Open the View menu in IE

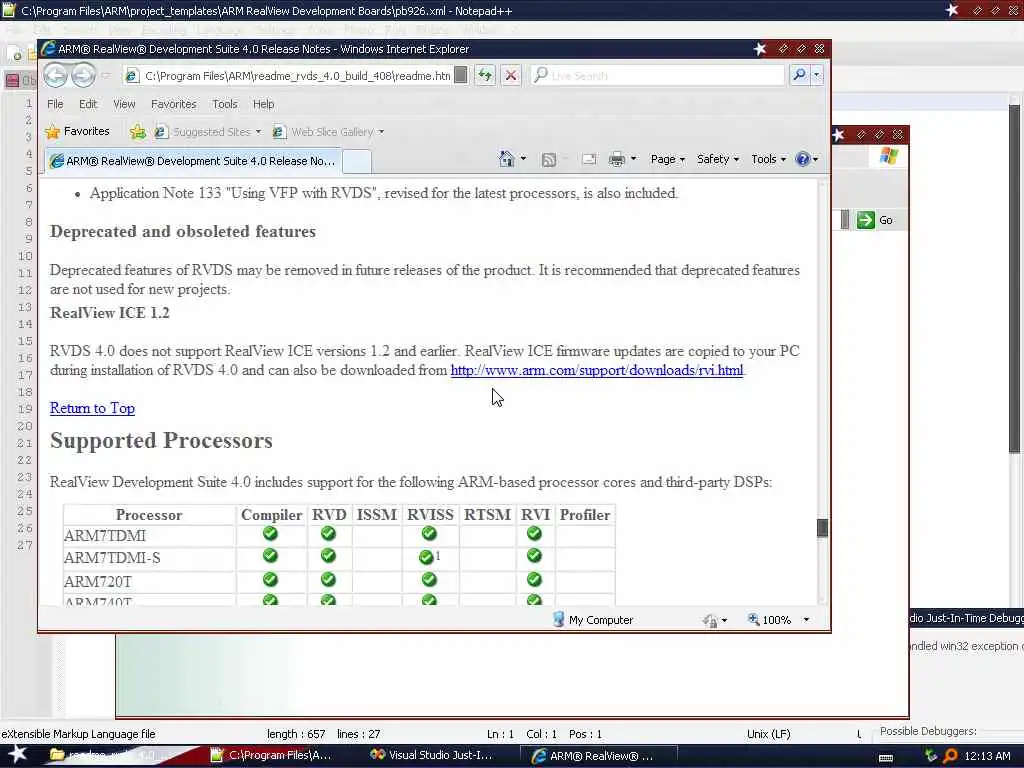click(124, 104)
